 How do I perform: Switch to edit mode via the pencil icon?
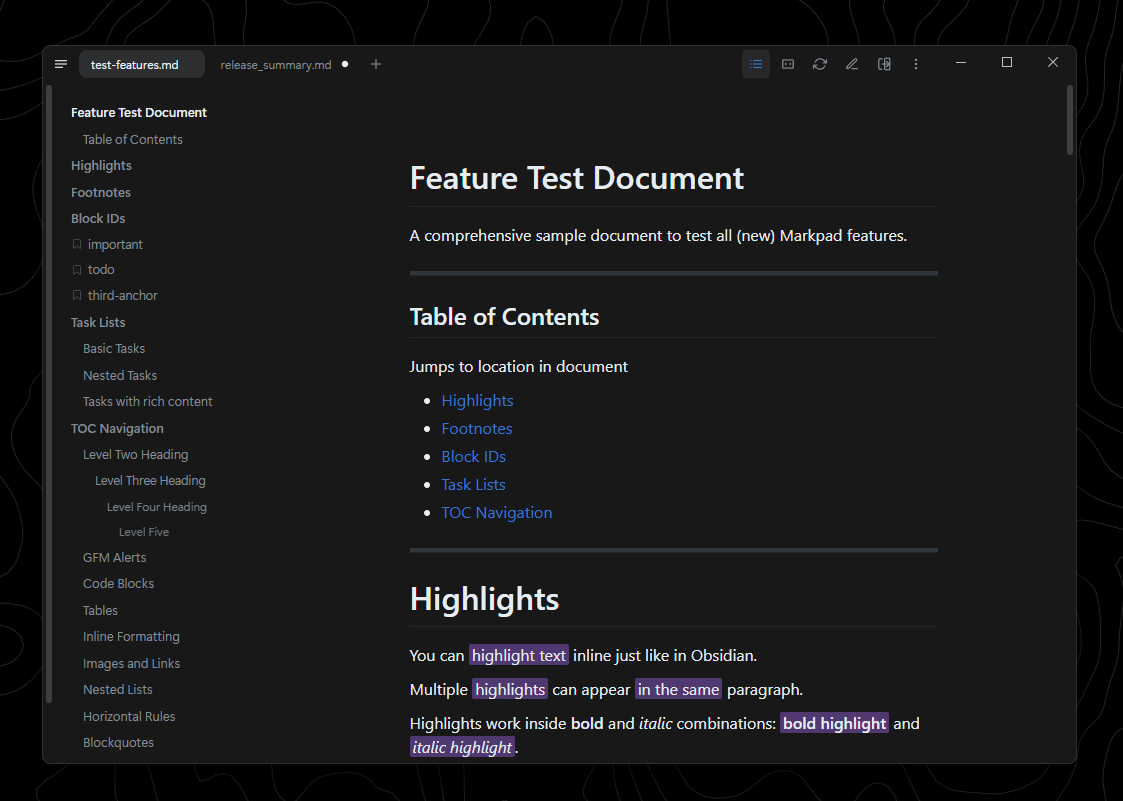851,63
